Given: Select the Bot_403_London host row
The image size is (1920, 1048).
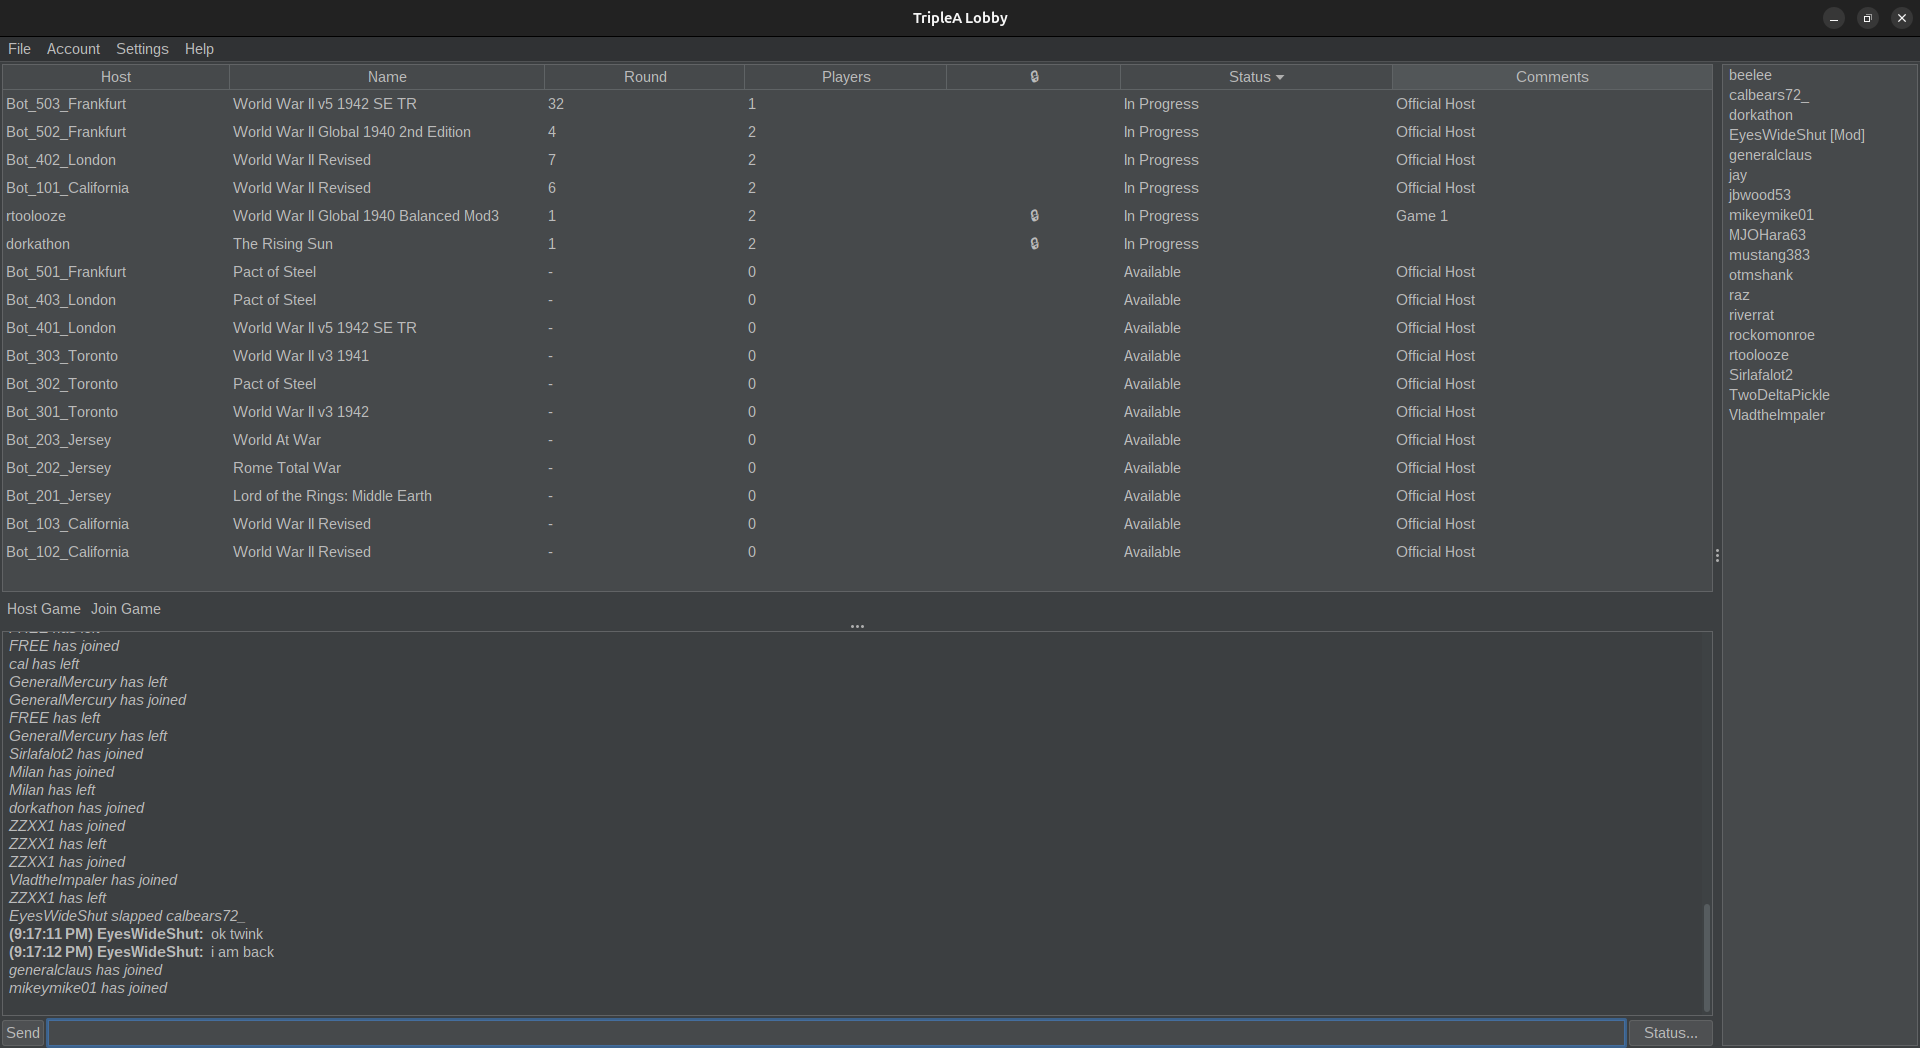Looking at the screenshot, I should (x=857, y=300).
